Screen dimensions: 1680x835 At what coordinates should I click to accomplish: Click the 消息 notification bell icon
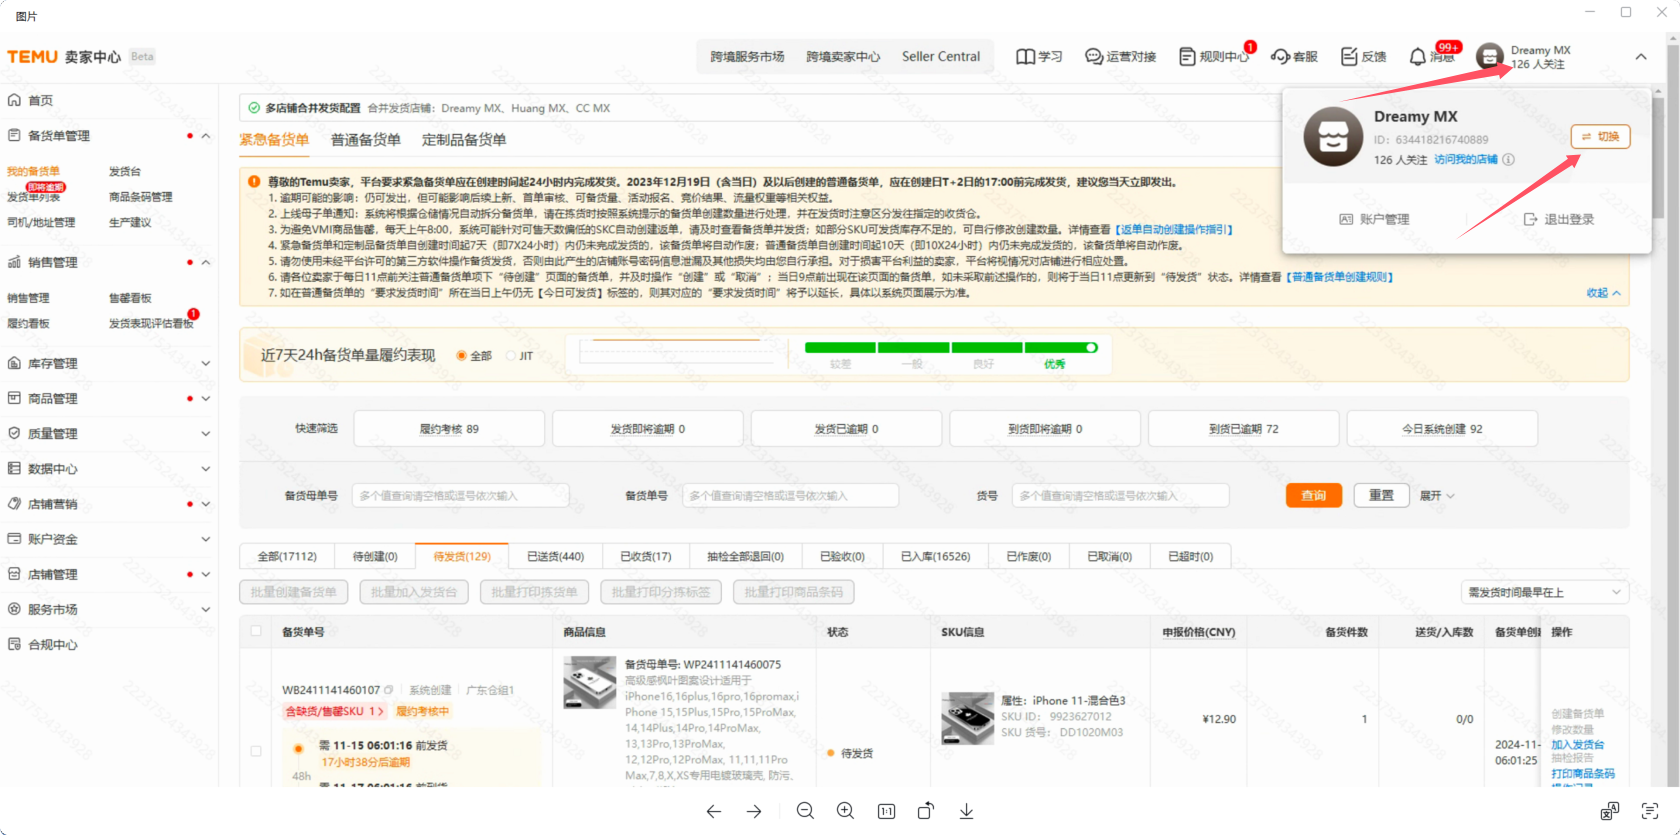pyautogui.click(x=1417, y=57)
